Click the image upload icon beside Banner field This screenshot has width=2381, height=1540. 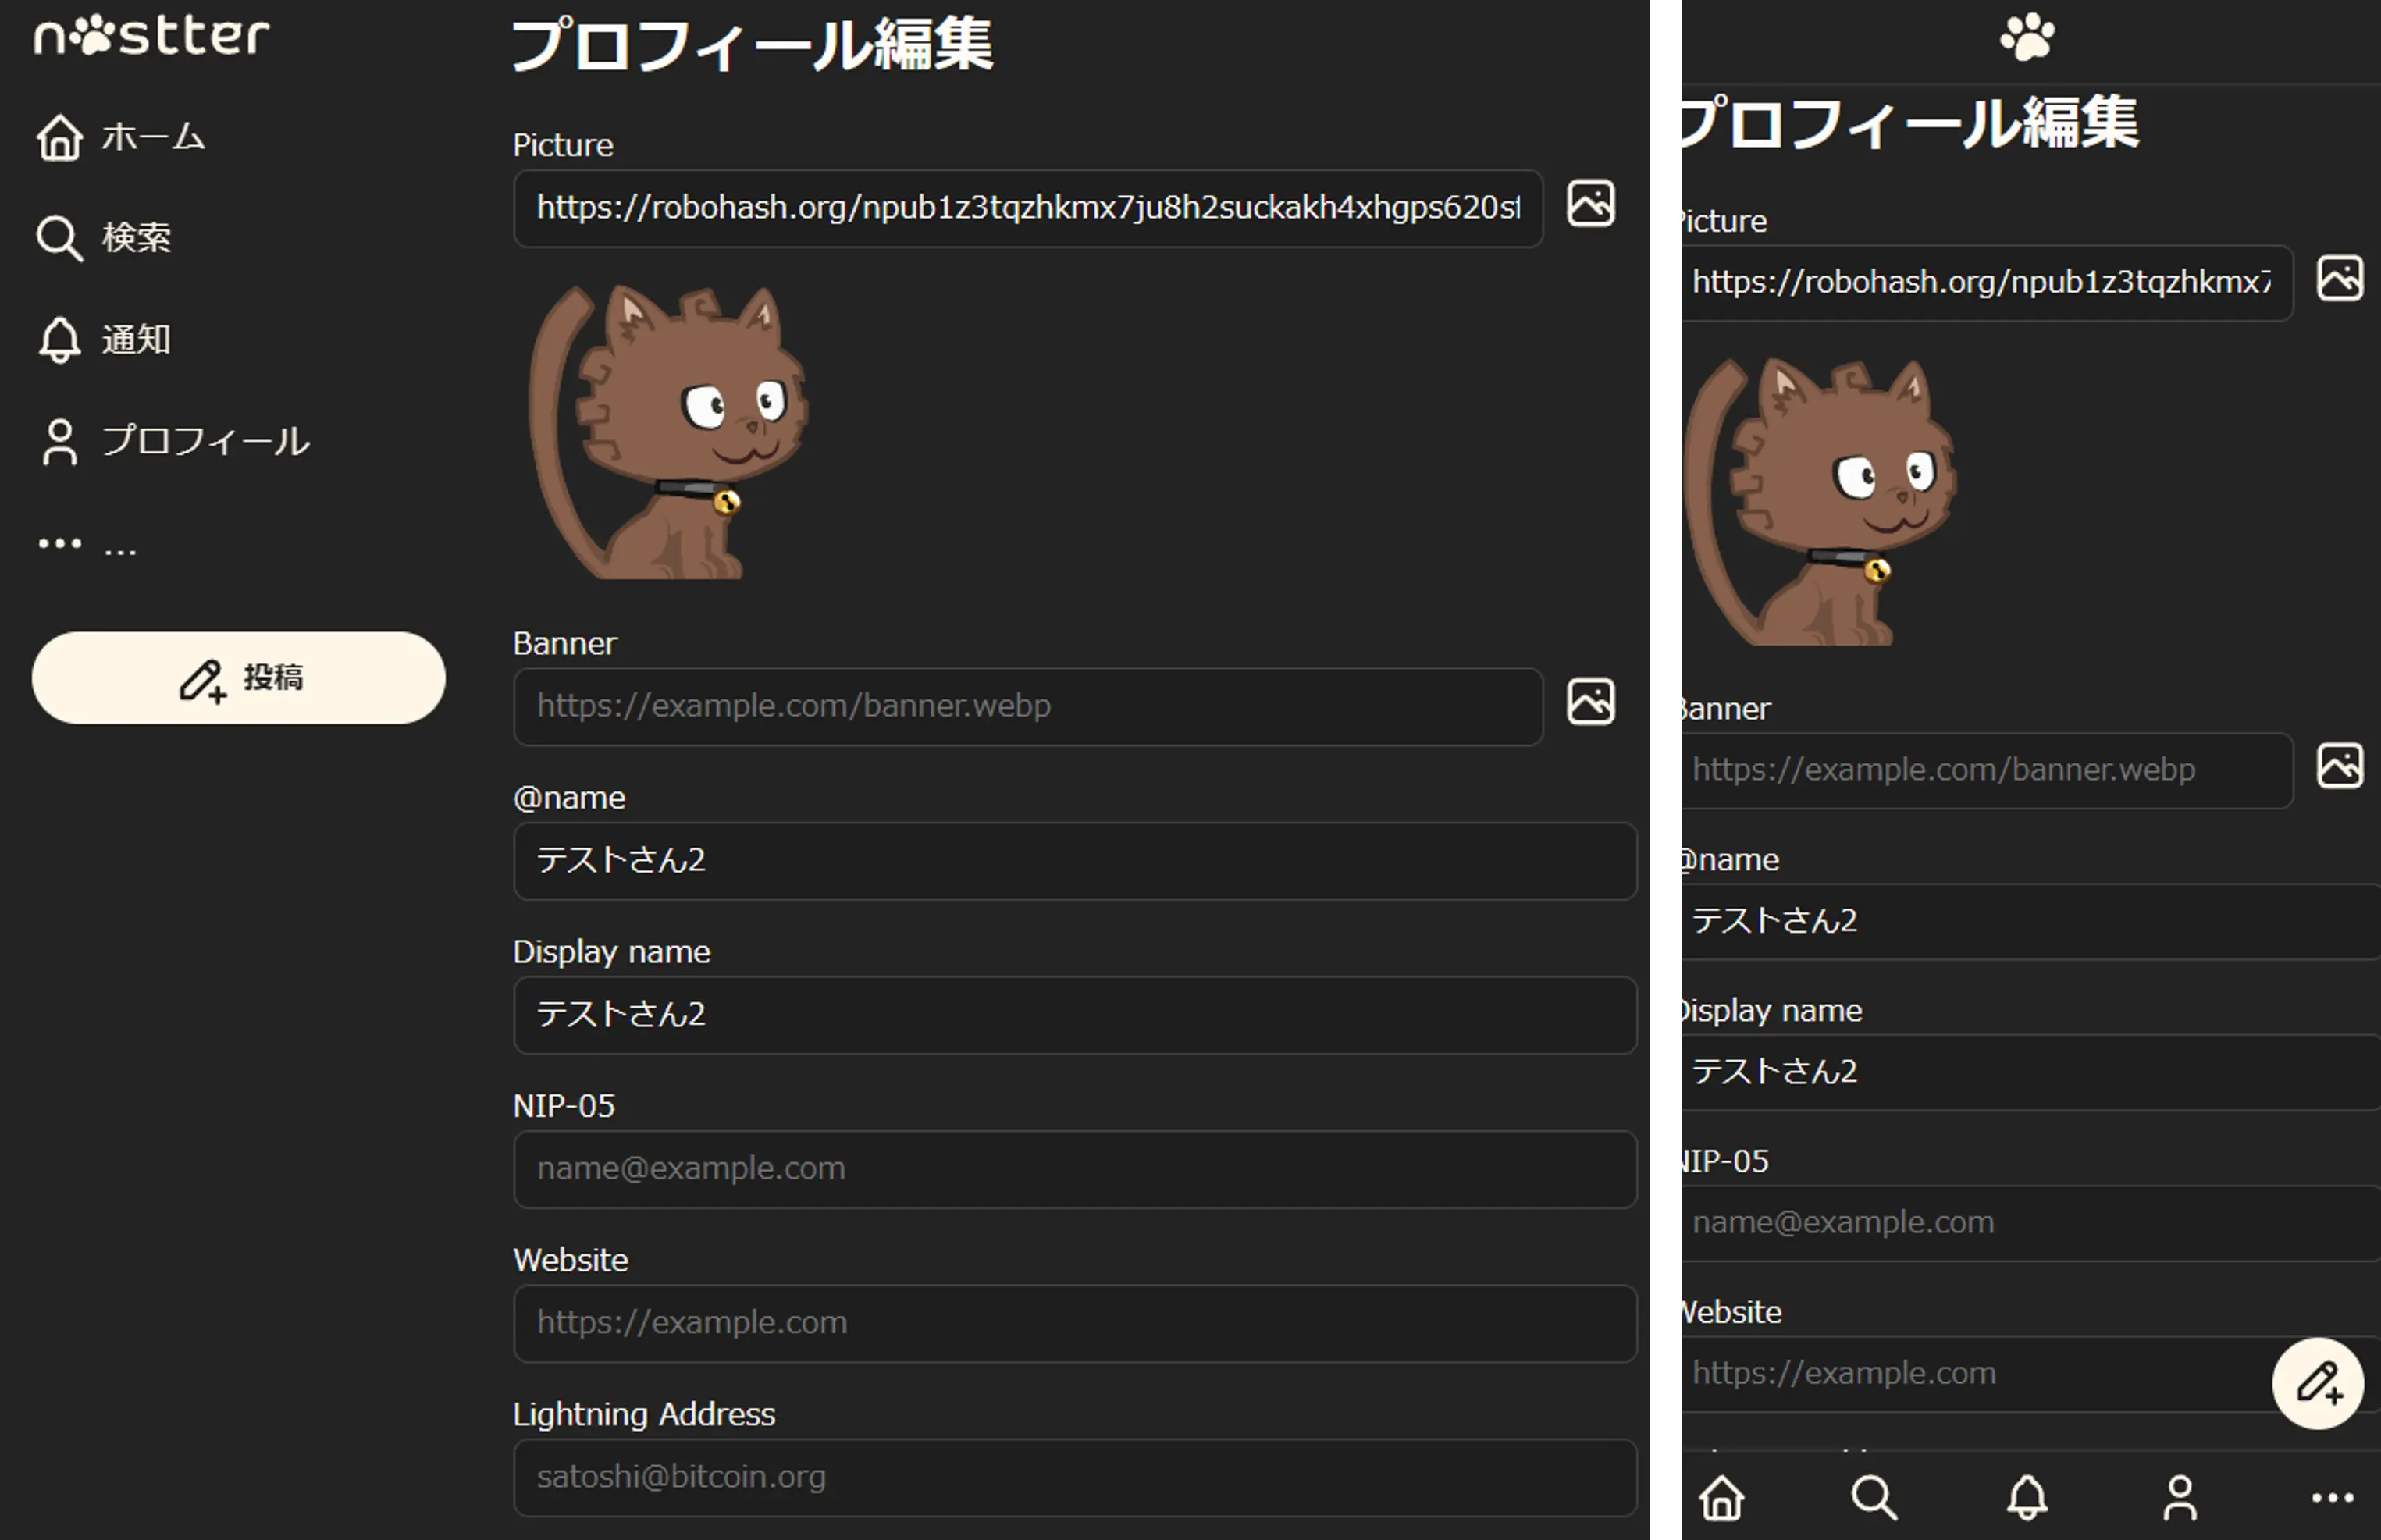(x=1590, y=701)
